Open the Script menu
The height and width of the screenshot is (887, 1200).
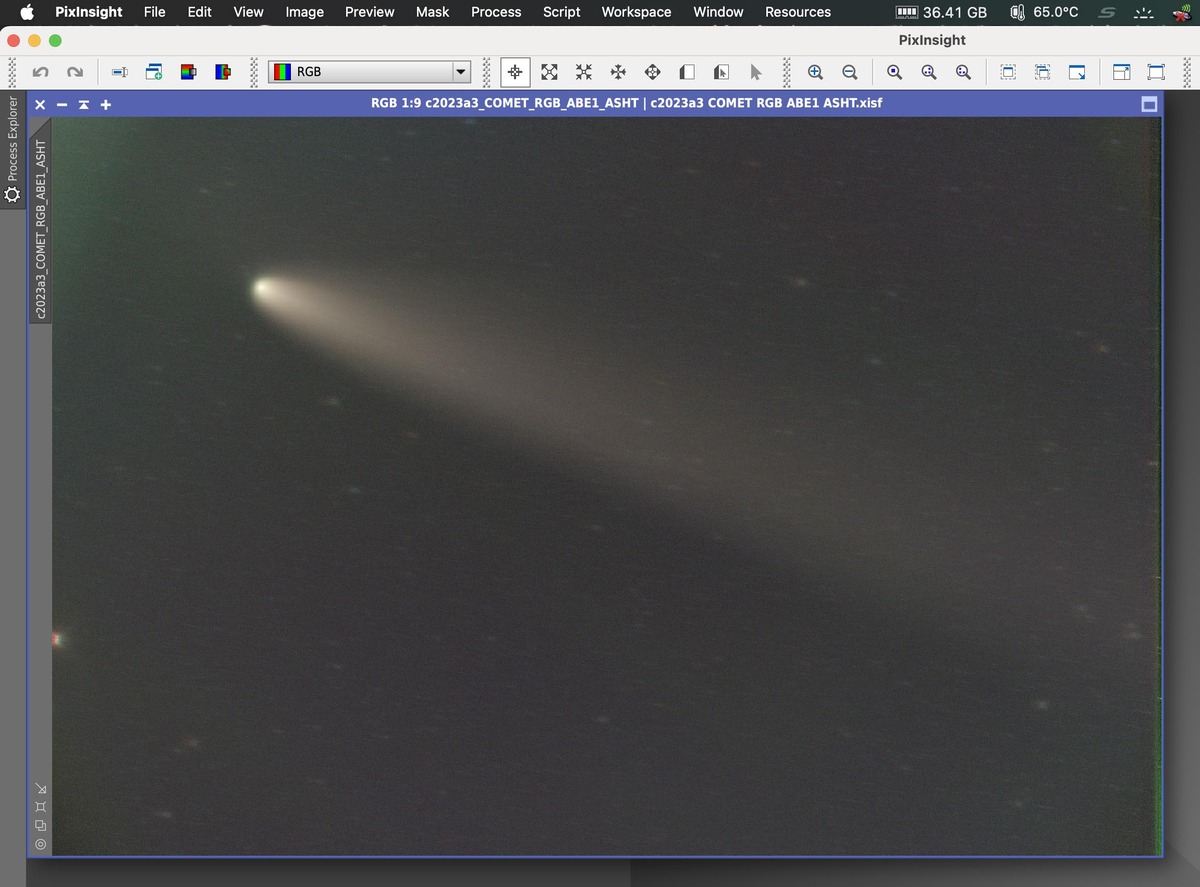tap(561, 12)
